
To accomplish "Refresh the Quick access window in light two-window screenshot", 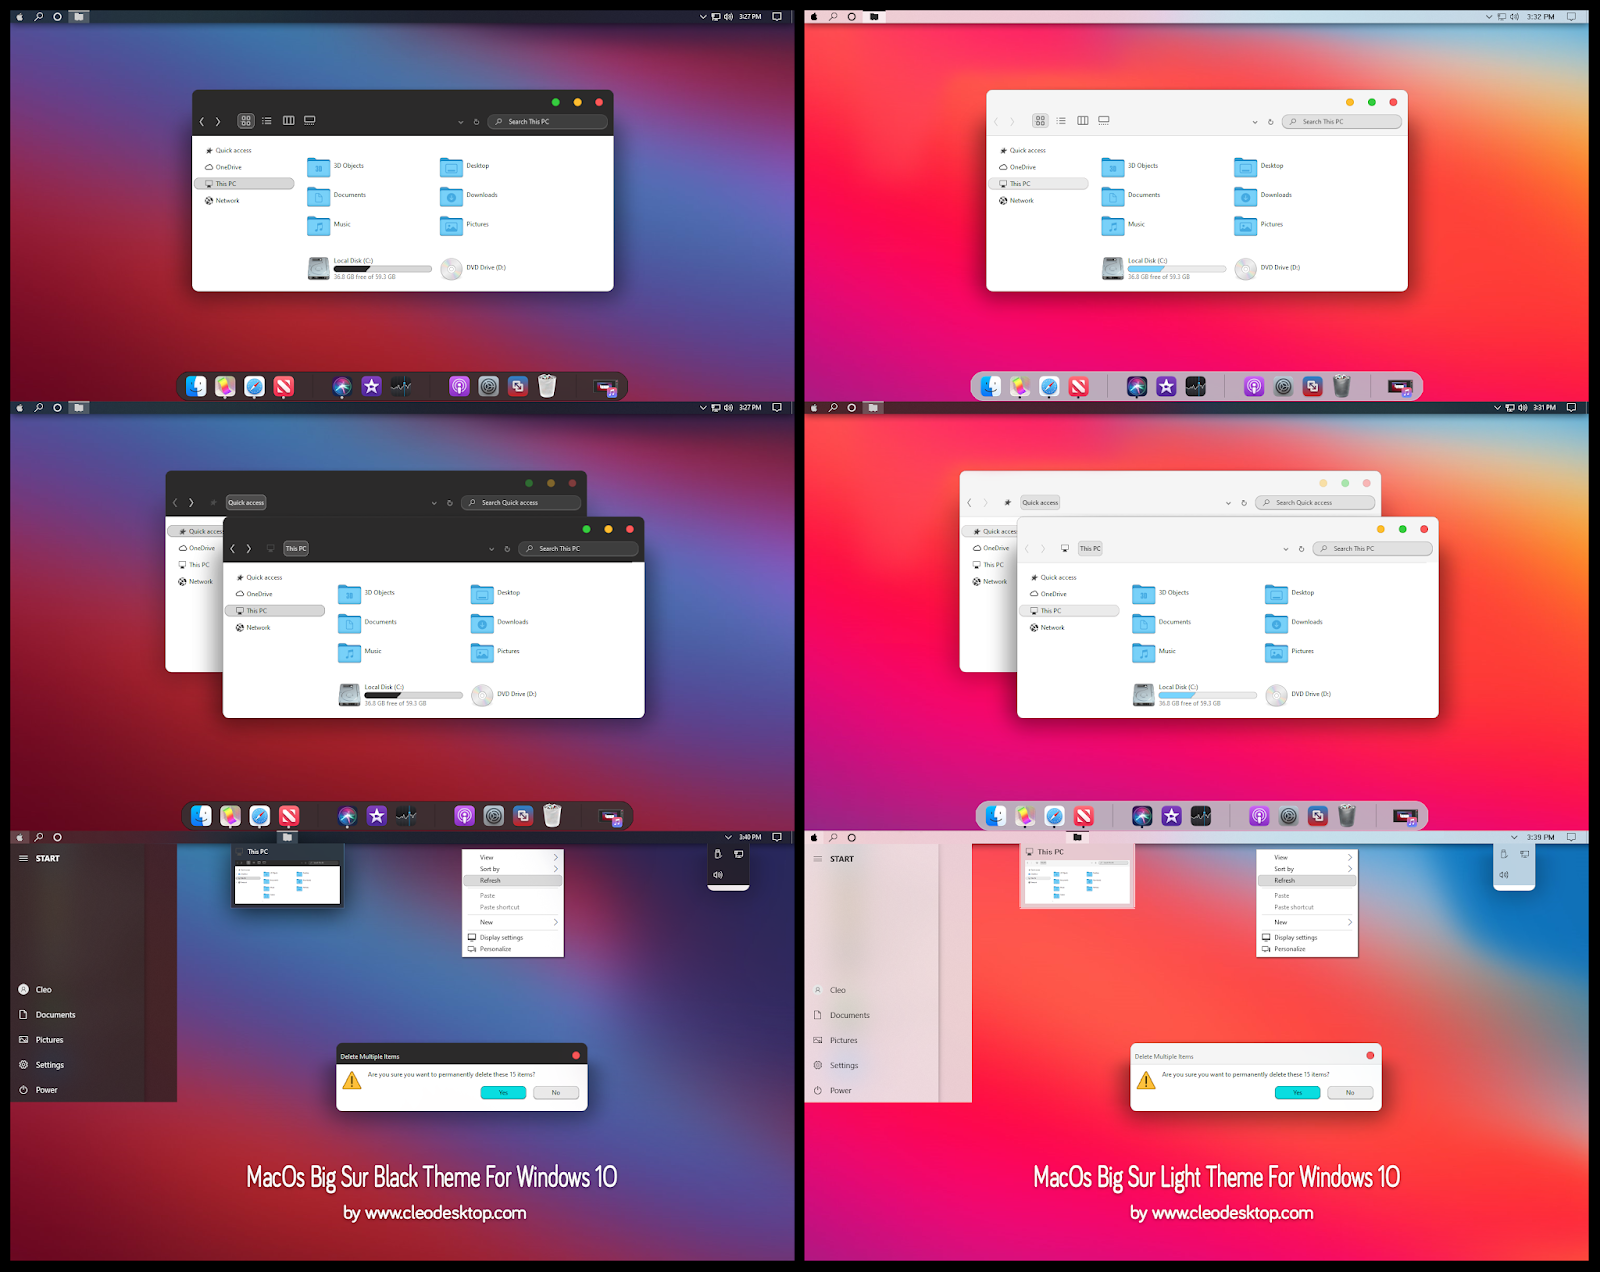I will pyautogui.click(x=1244, y=503).
